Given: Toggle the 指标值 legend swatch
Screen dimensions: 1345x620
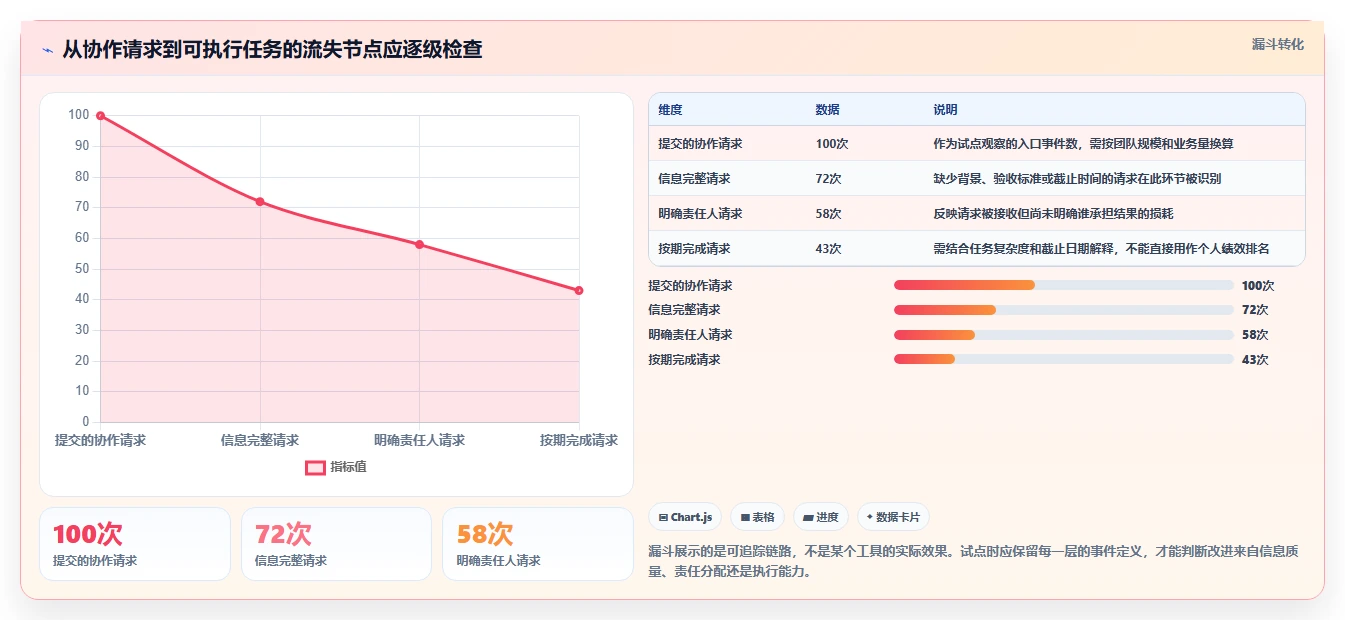Looking at the screenshot, I should pos(315,467).
